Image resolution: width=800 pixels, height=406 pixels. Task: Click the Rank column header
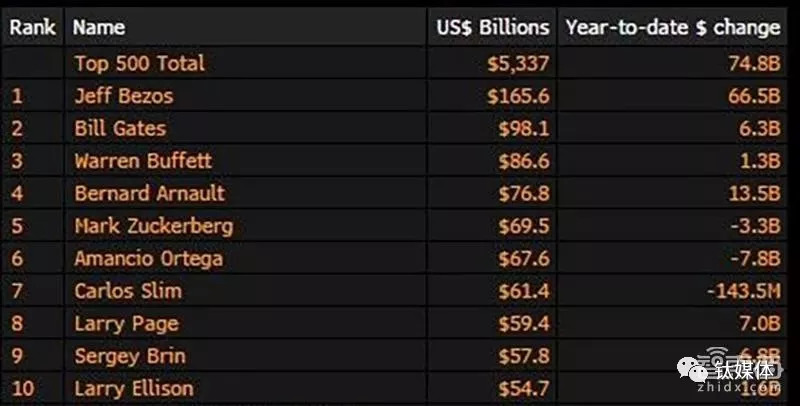(x=33, y=28)
